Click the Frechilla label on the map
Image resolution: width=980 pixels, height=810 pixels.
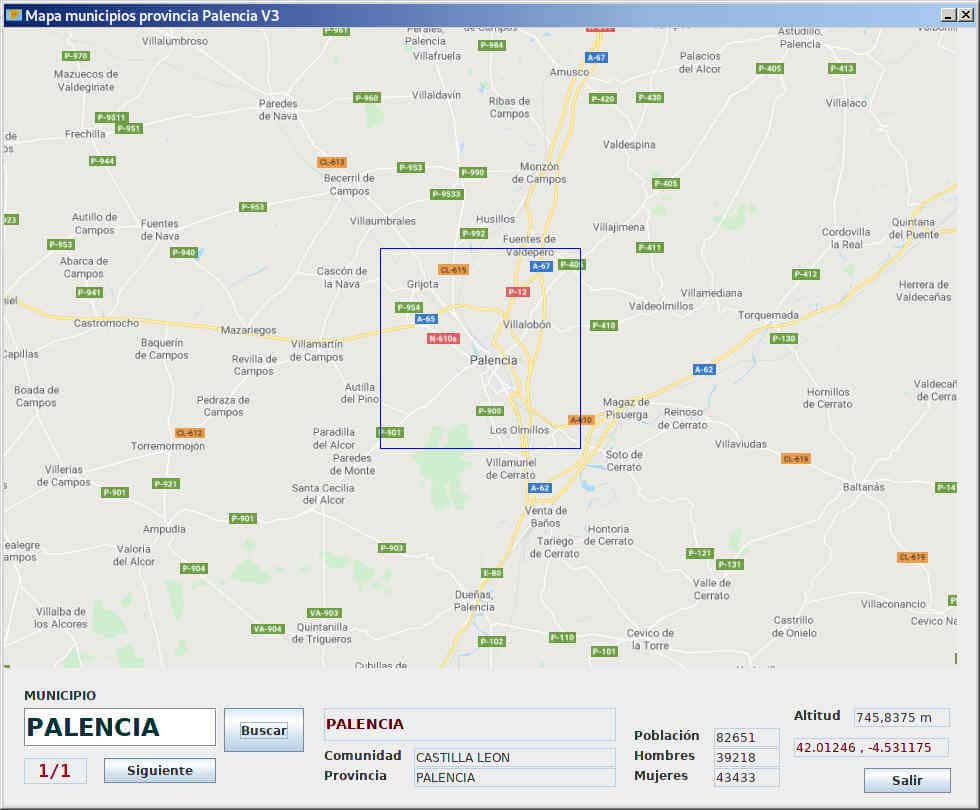pos(85,134)
